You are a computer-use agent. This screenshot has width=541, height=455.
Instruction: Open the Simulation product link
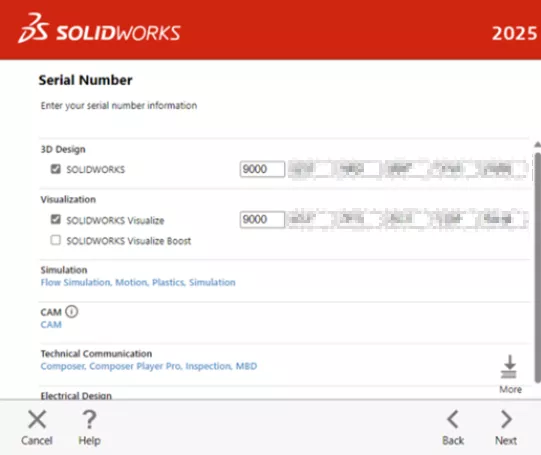tap(212, 283)
